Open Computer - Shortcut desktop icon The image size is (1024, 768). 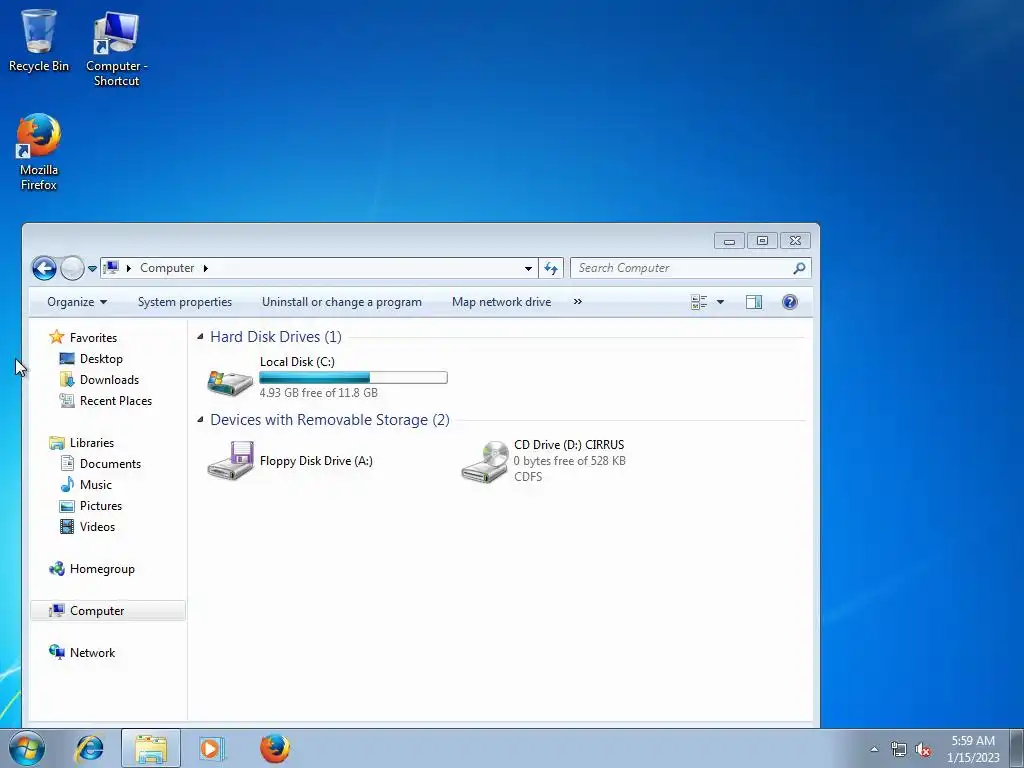116,48
